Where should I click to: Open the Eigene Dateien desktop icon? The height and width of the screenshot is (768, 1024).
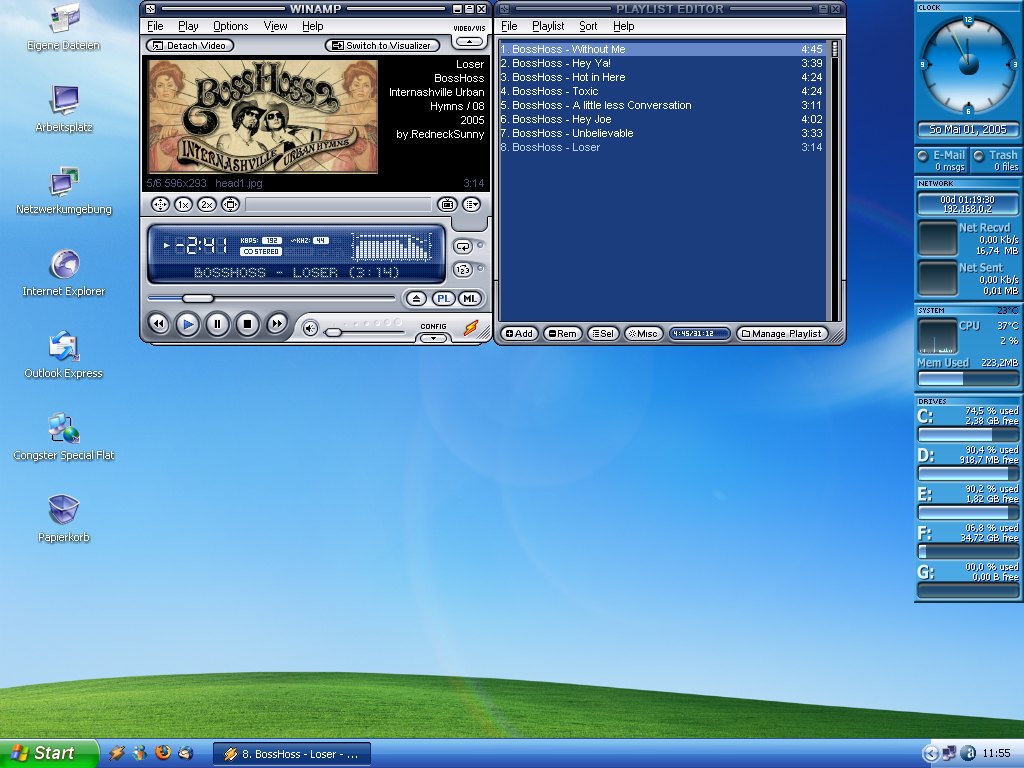pyautogui.click(x=63, y=27)
